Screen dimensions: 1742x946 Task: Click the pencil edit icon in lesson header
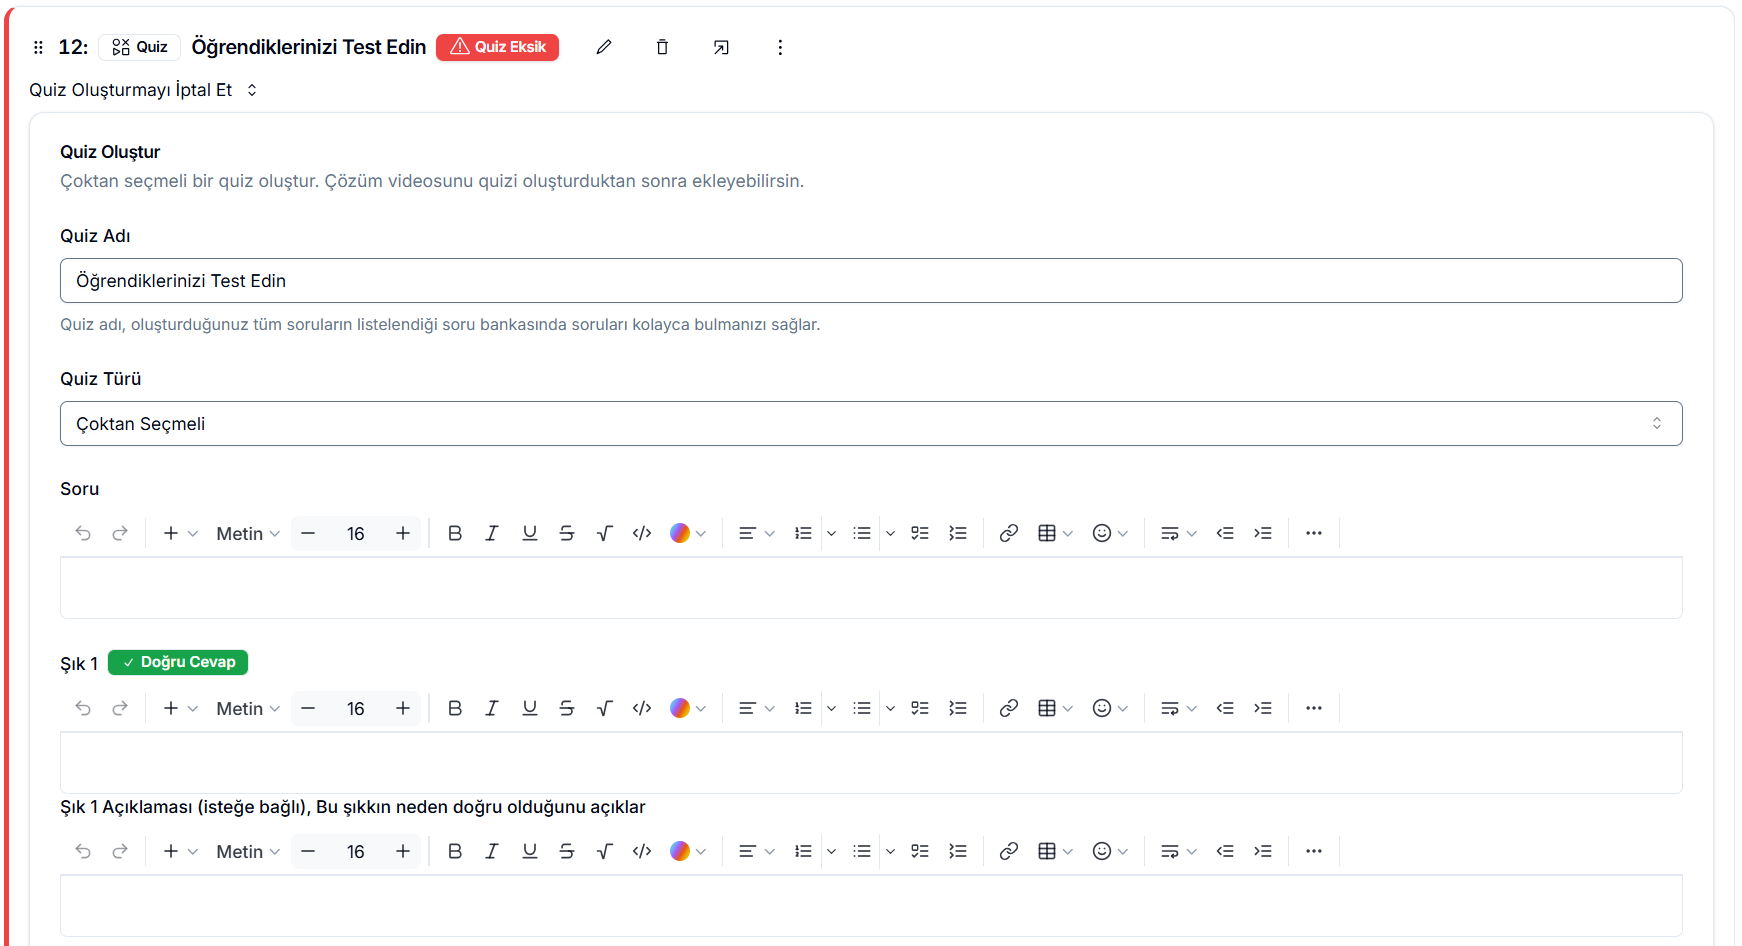pos(604,47)
